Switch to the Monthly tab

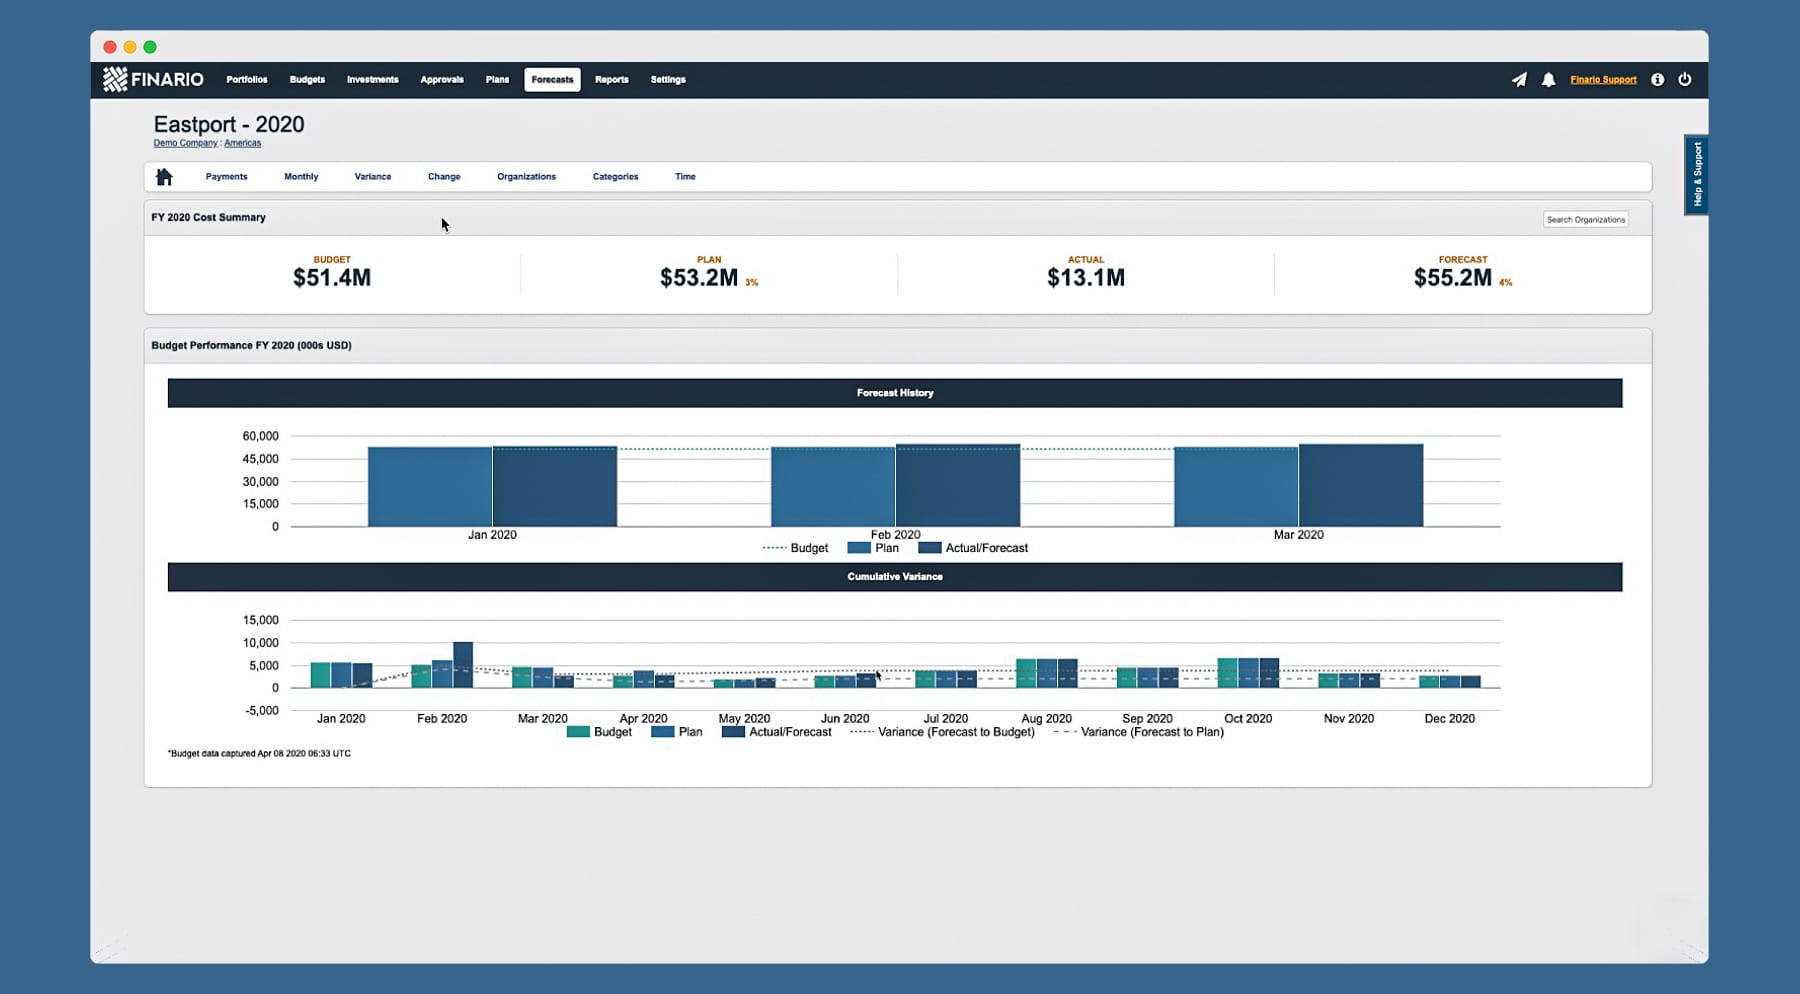301,177
